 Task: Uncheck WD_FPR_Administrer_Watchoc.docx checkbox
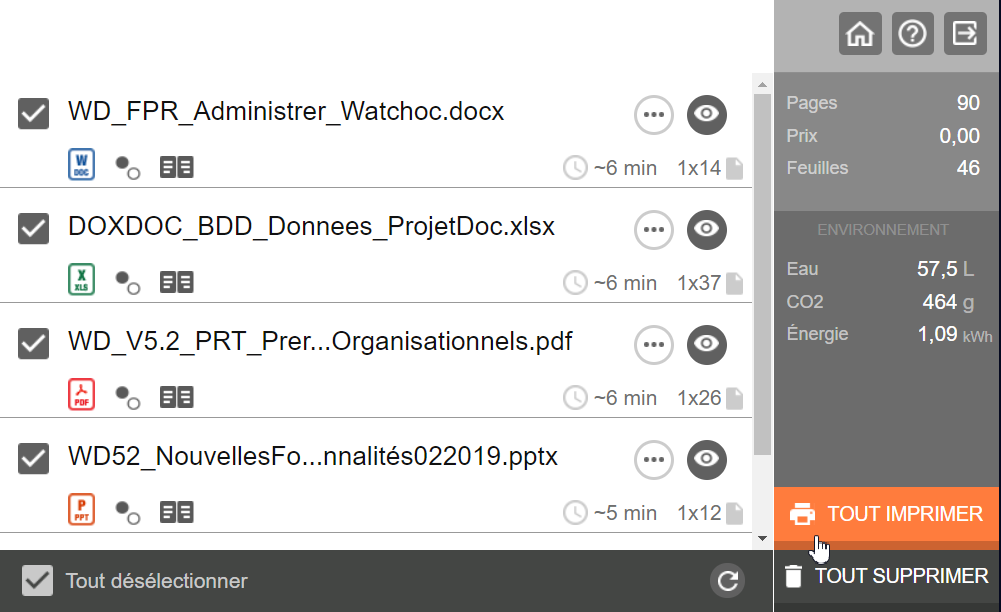(35, 114)
